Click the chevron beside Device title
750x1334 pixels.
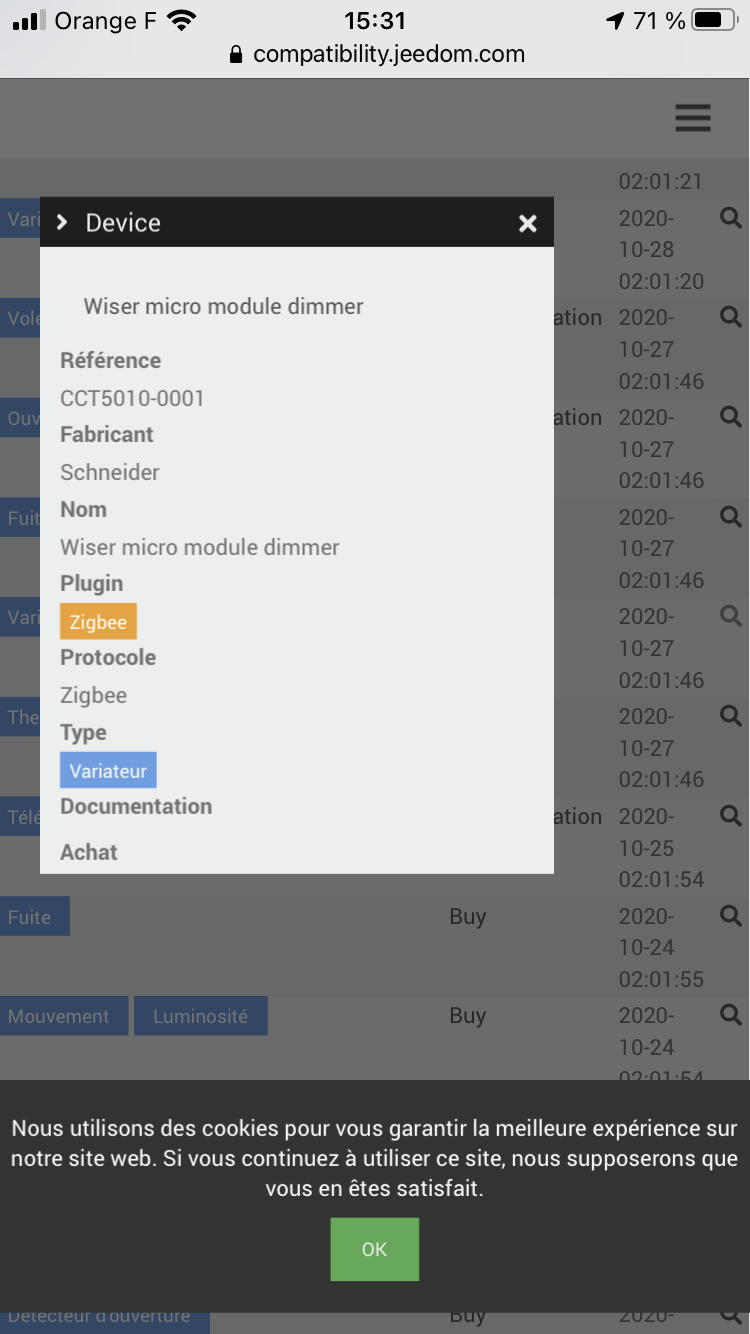pyautogui.click(x=62, y=222)
